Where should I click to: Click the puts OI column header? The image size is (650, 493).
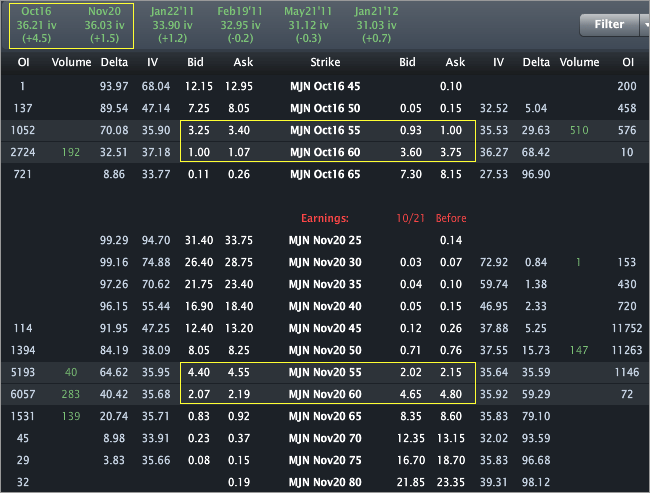tap(628, 62)
